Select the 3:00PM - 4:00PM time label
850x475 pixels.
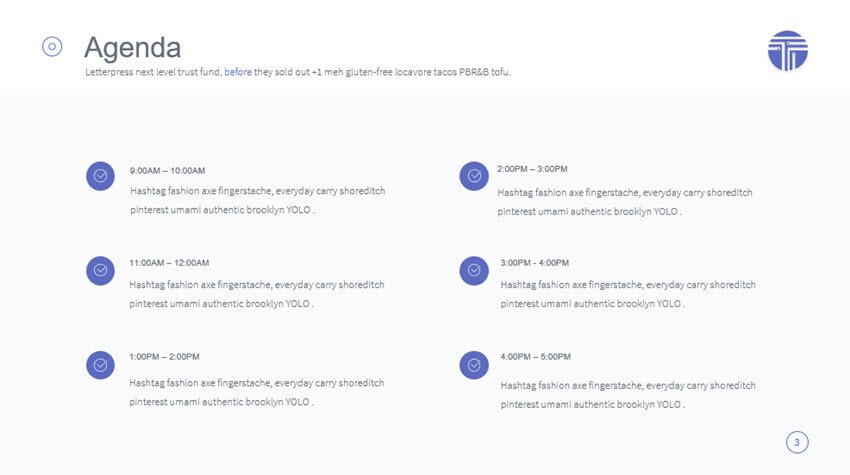click(x=535, y=263)
